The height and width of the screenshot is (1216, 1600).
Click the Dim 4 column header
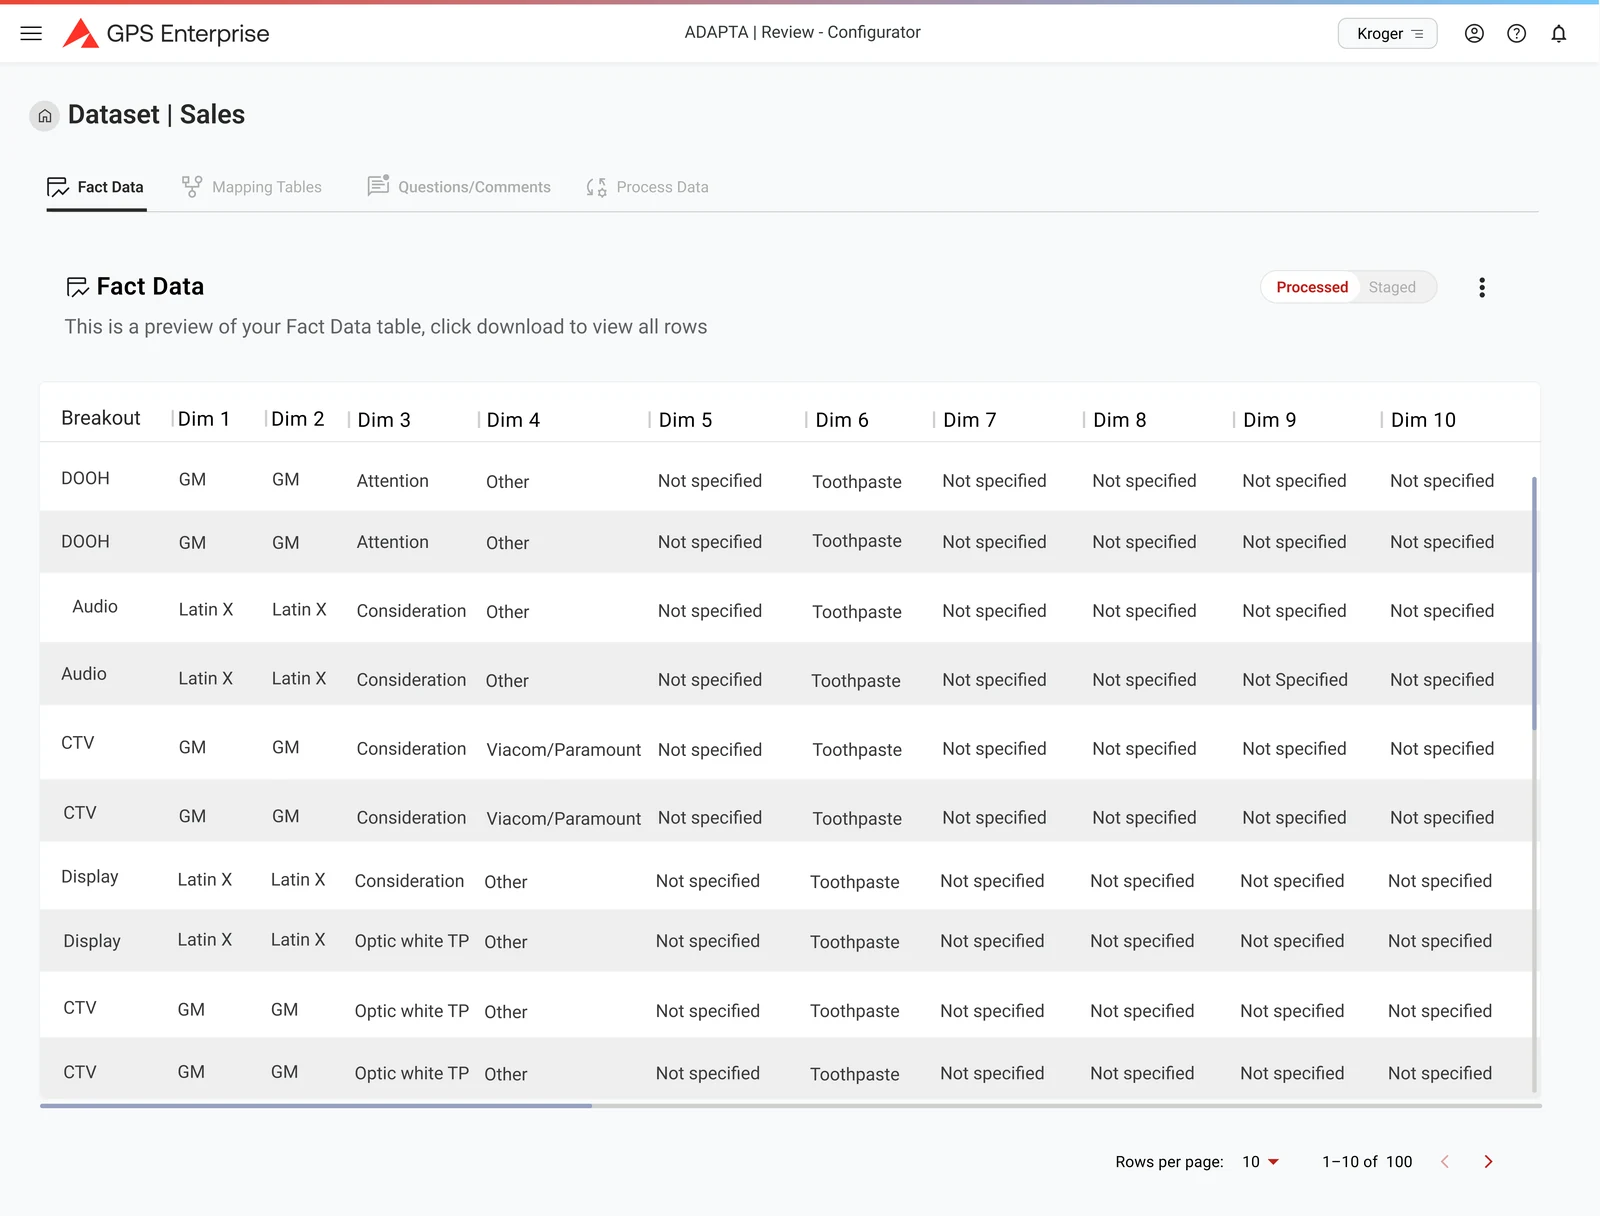click(x=513, y=420)
